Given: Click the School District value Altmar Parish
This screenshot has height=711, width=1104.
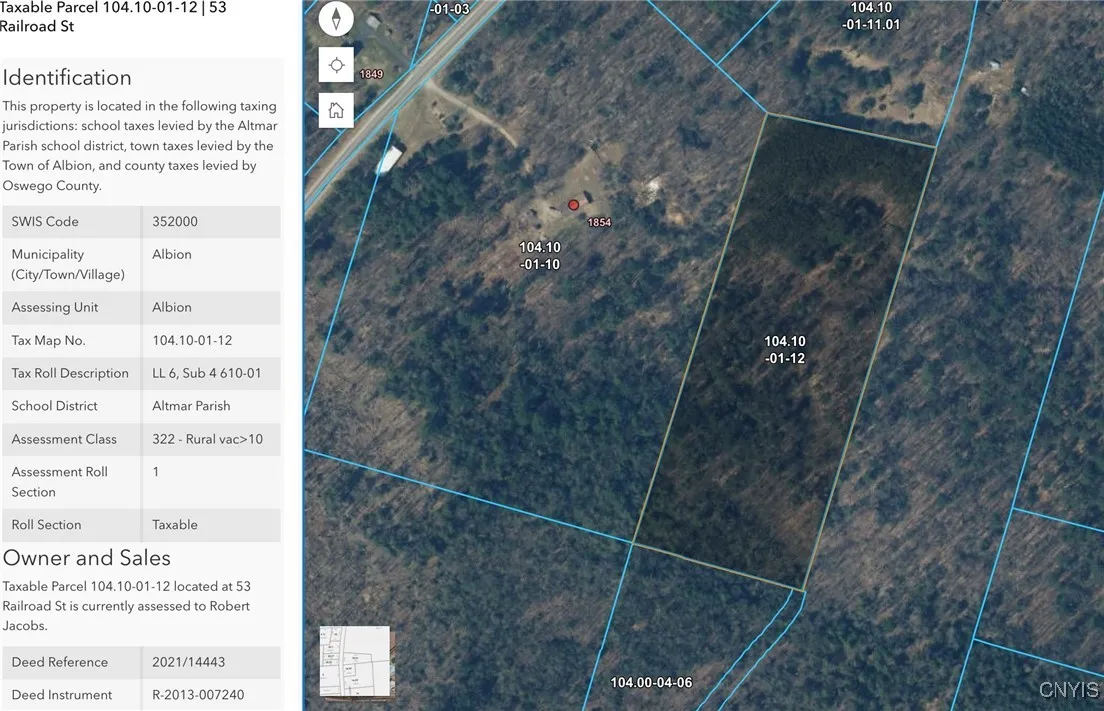Looking at the screenshot, I should [x=191, y=406].
